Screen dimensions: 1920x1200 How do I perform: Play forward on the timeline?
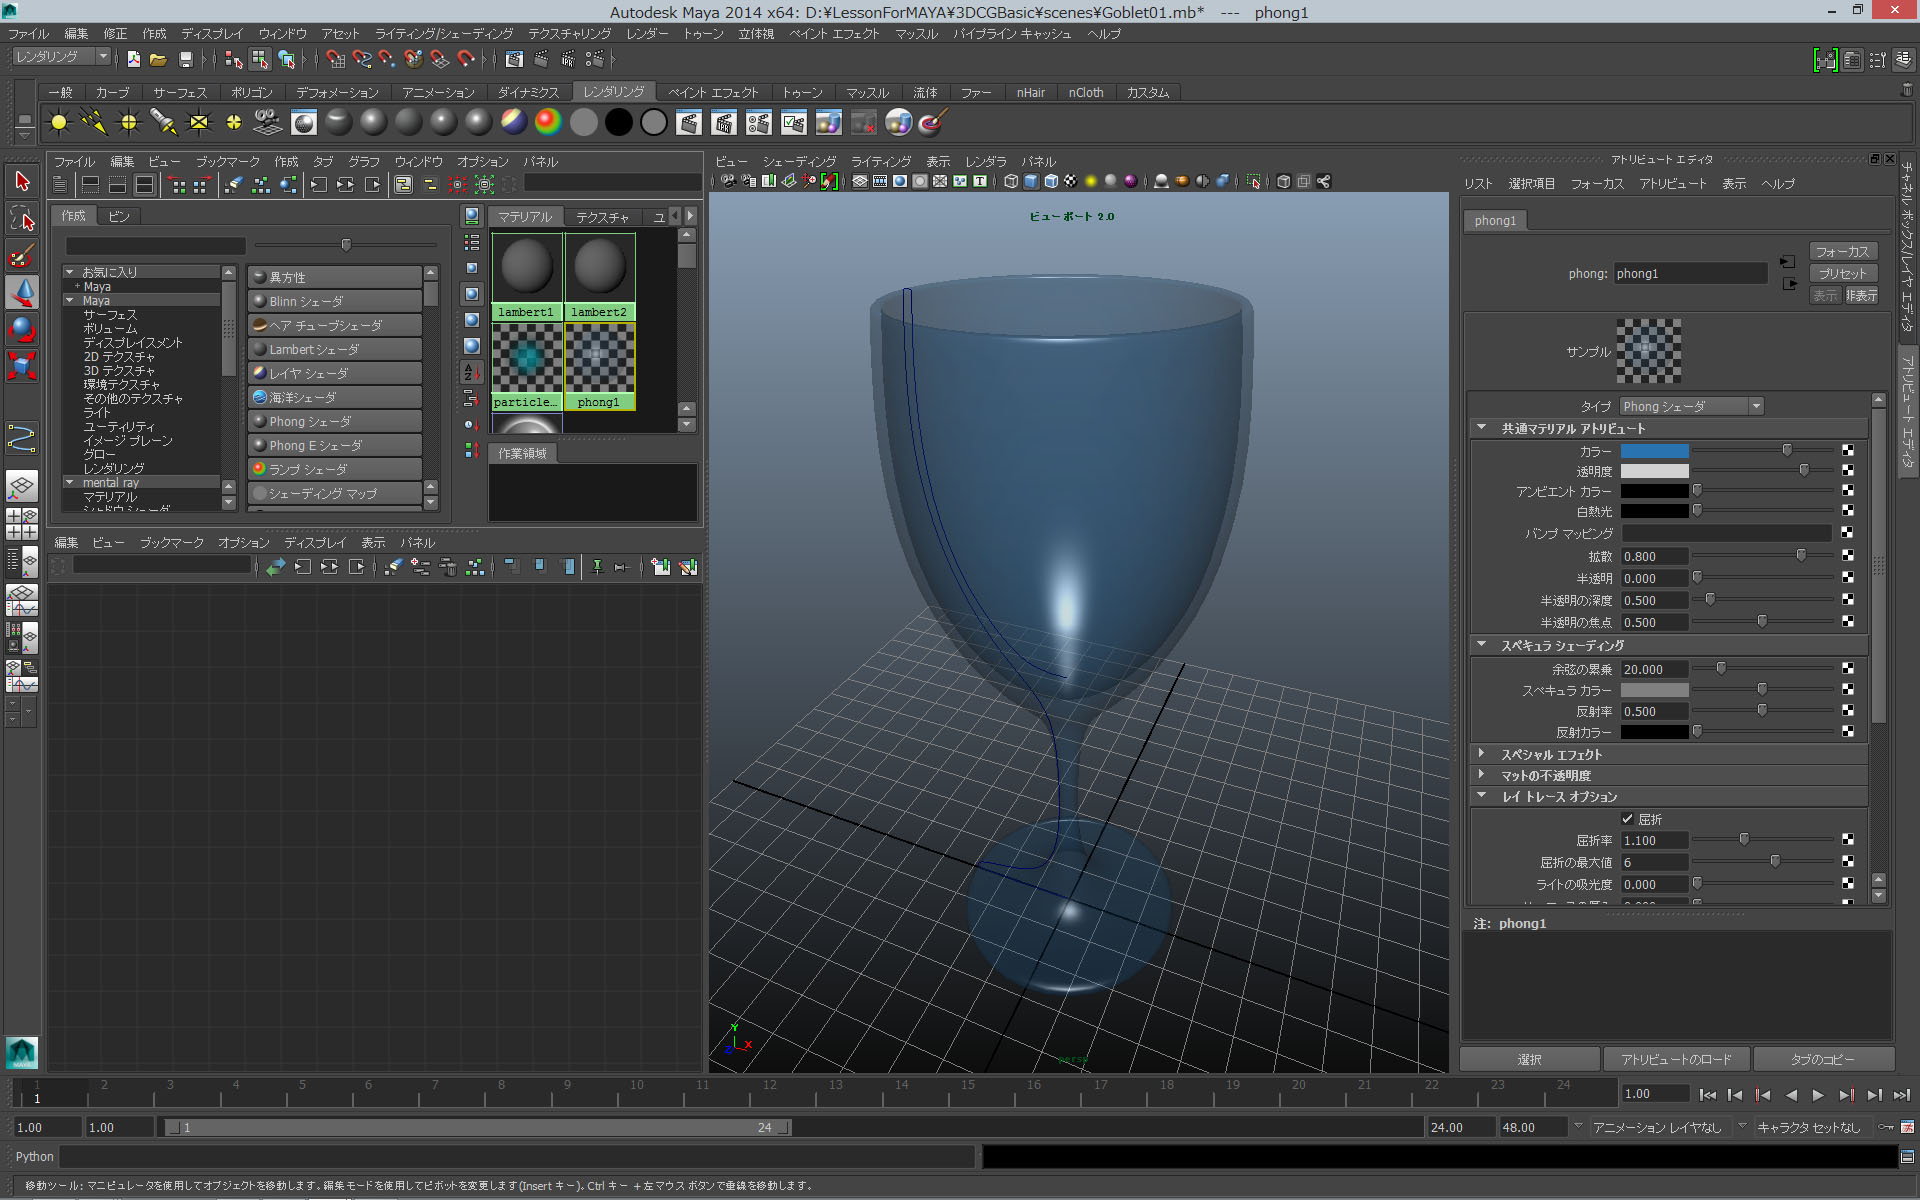(1818, 1095)
